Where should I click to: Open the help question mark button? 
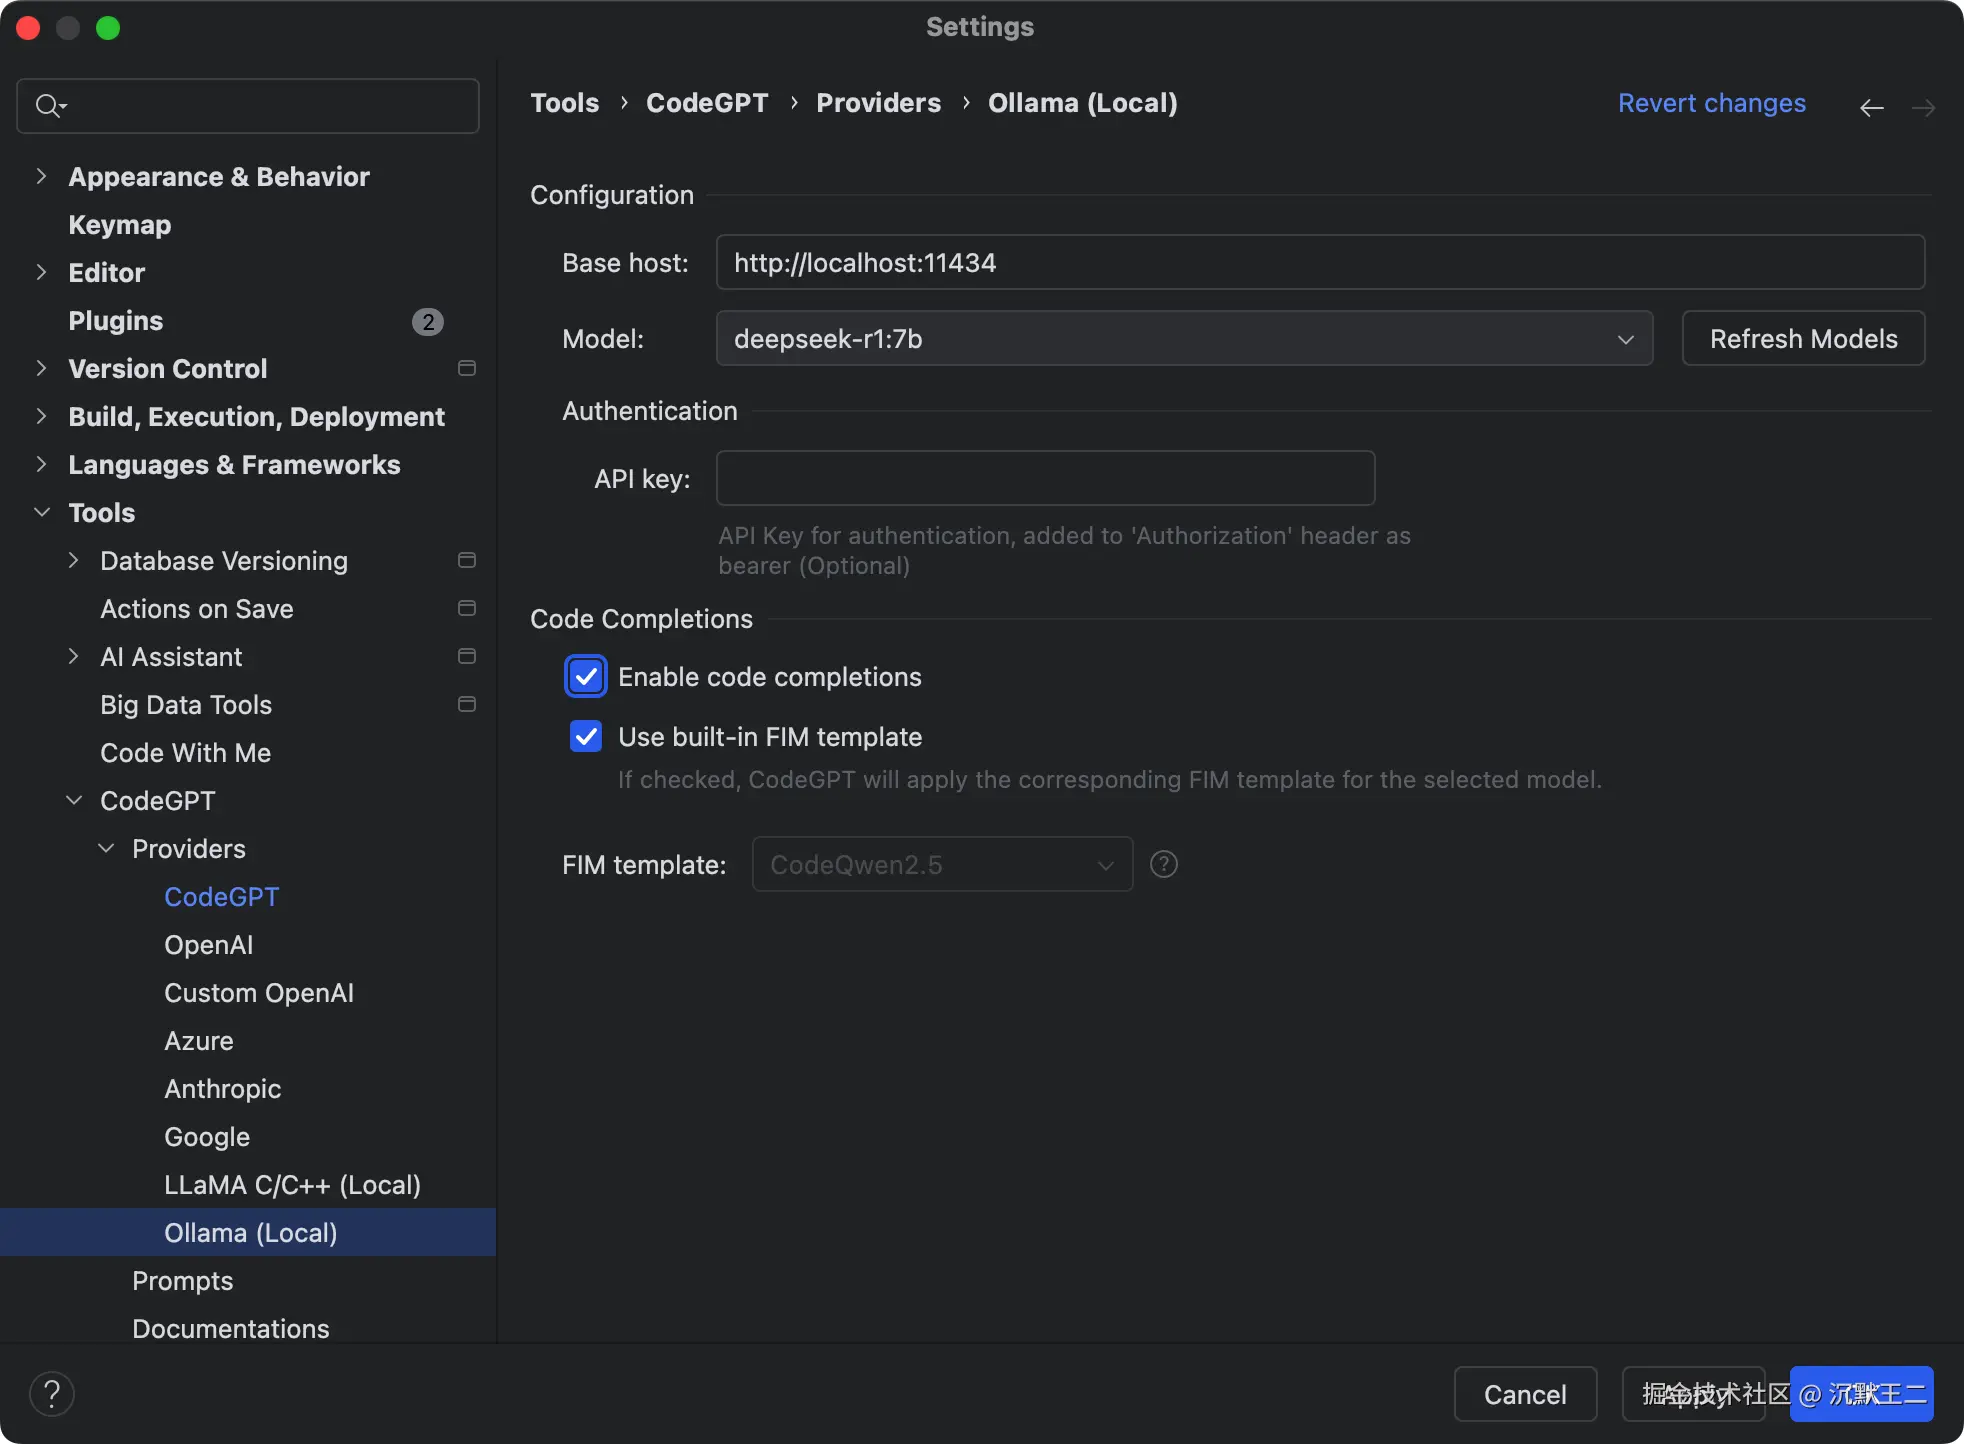coord(52,1394)
